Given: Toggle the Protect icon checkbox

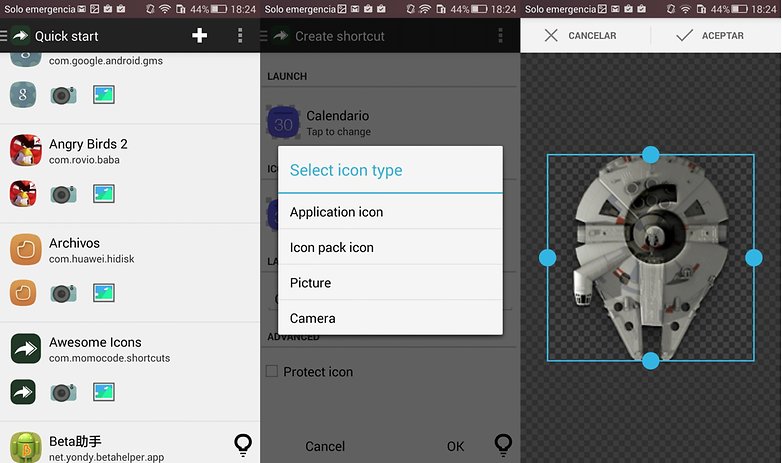Looking at the screenshot, I should point(272,371).
